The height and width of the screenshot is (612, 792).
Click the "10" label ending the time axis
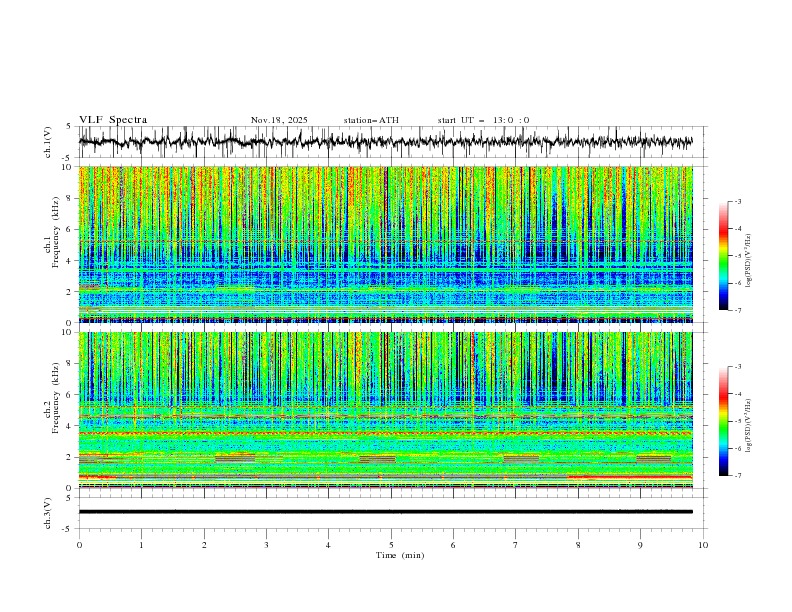703,545
